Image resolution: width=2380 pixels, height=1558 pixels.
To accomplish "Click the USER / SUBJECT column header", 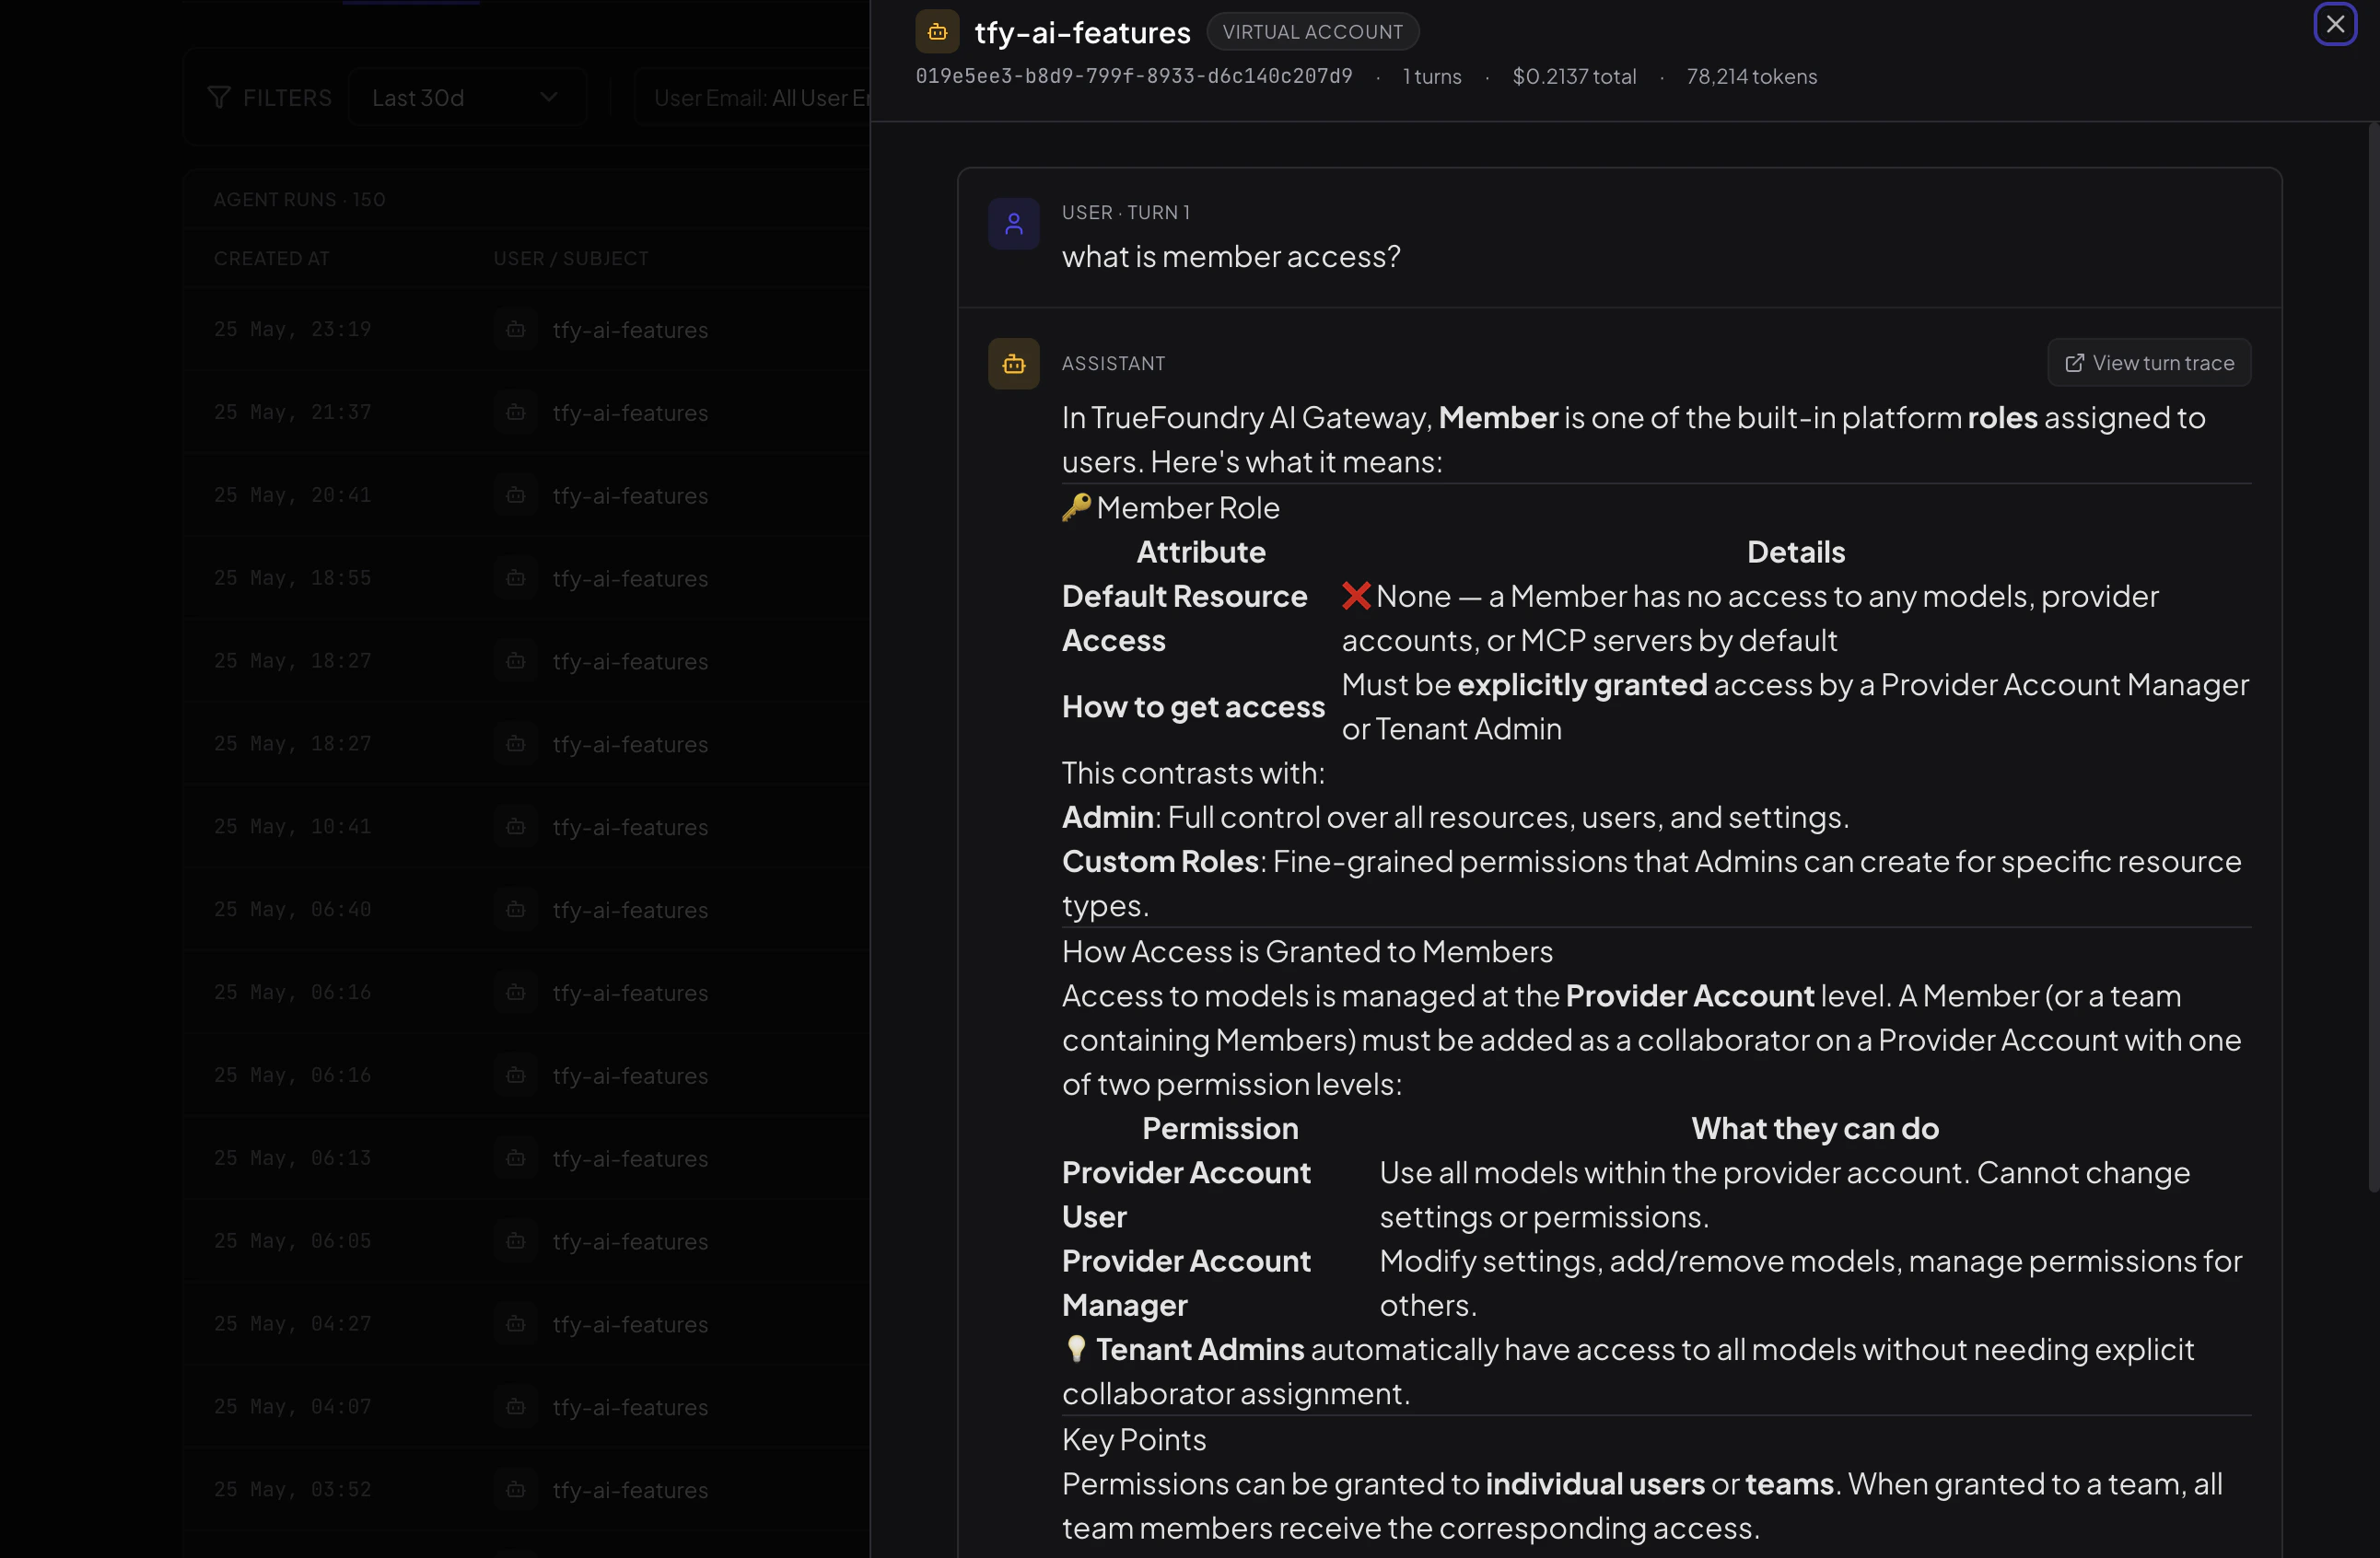I will (x=570, y=258).
